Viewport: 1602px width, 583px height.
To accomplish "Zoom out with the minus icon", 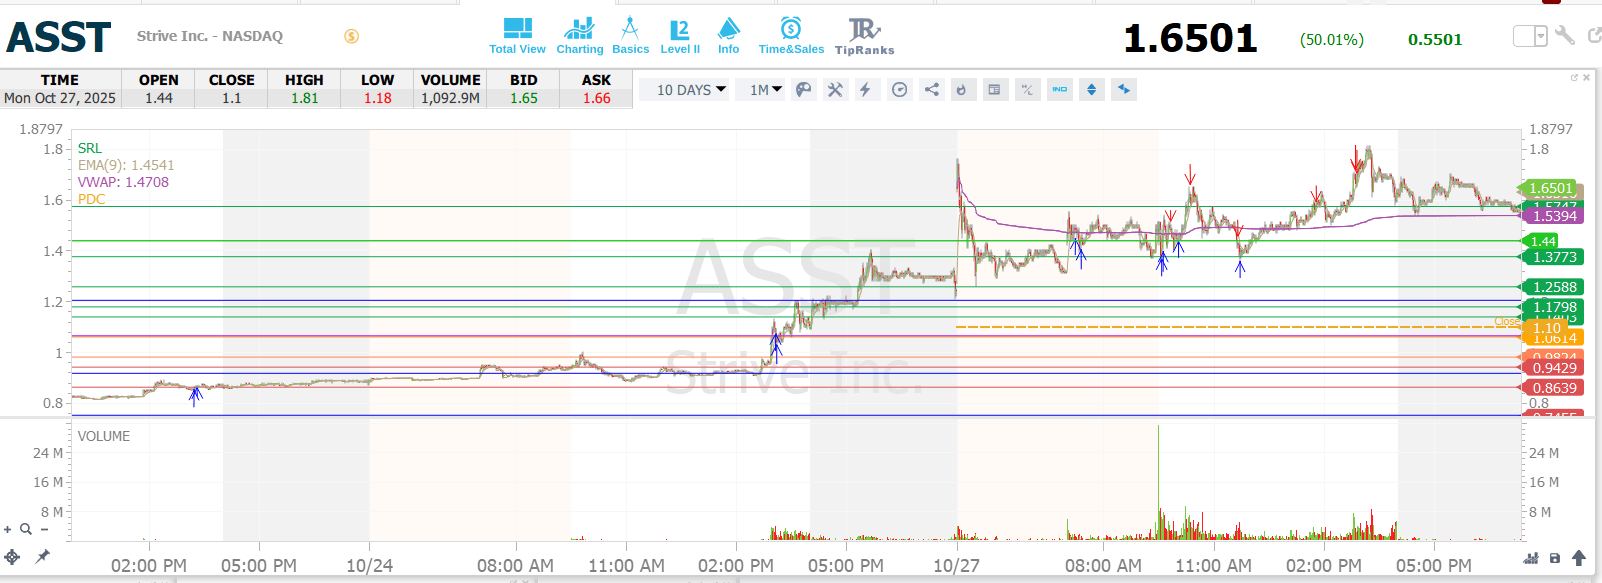I will 44,530.
